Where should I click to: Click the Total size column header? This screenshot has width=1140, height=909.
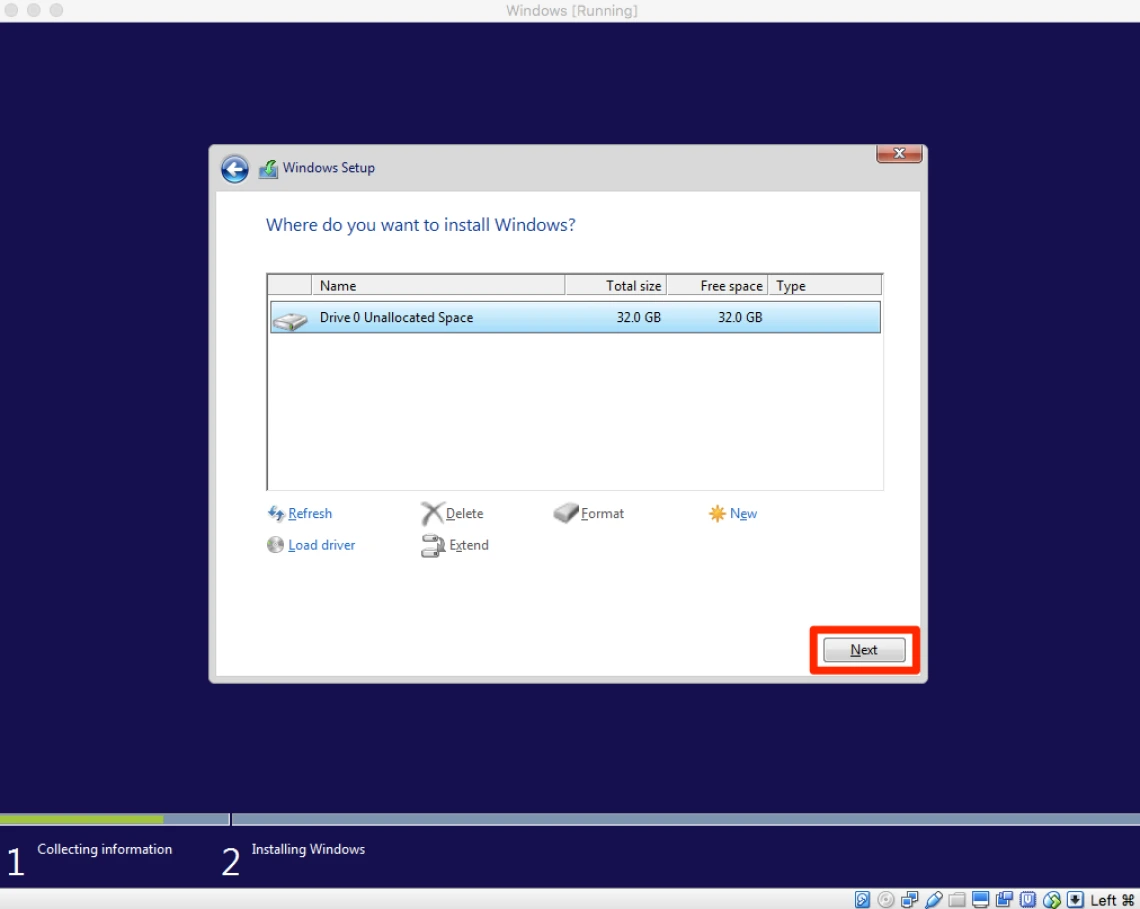pos(616,285)
